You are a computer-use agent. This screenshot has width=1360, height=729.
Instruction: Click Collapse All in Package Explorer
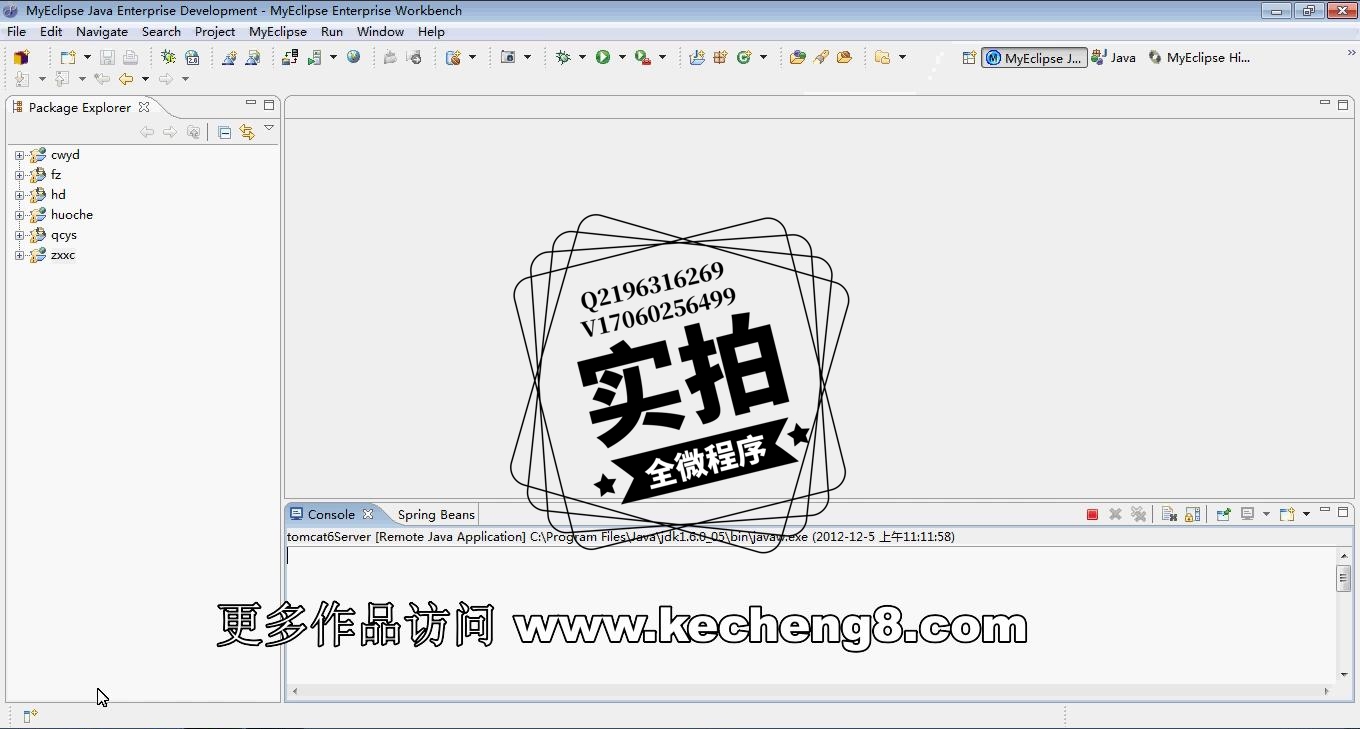224,132
